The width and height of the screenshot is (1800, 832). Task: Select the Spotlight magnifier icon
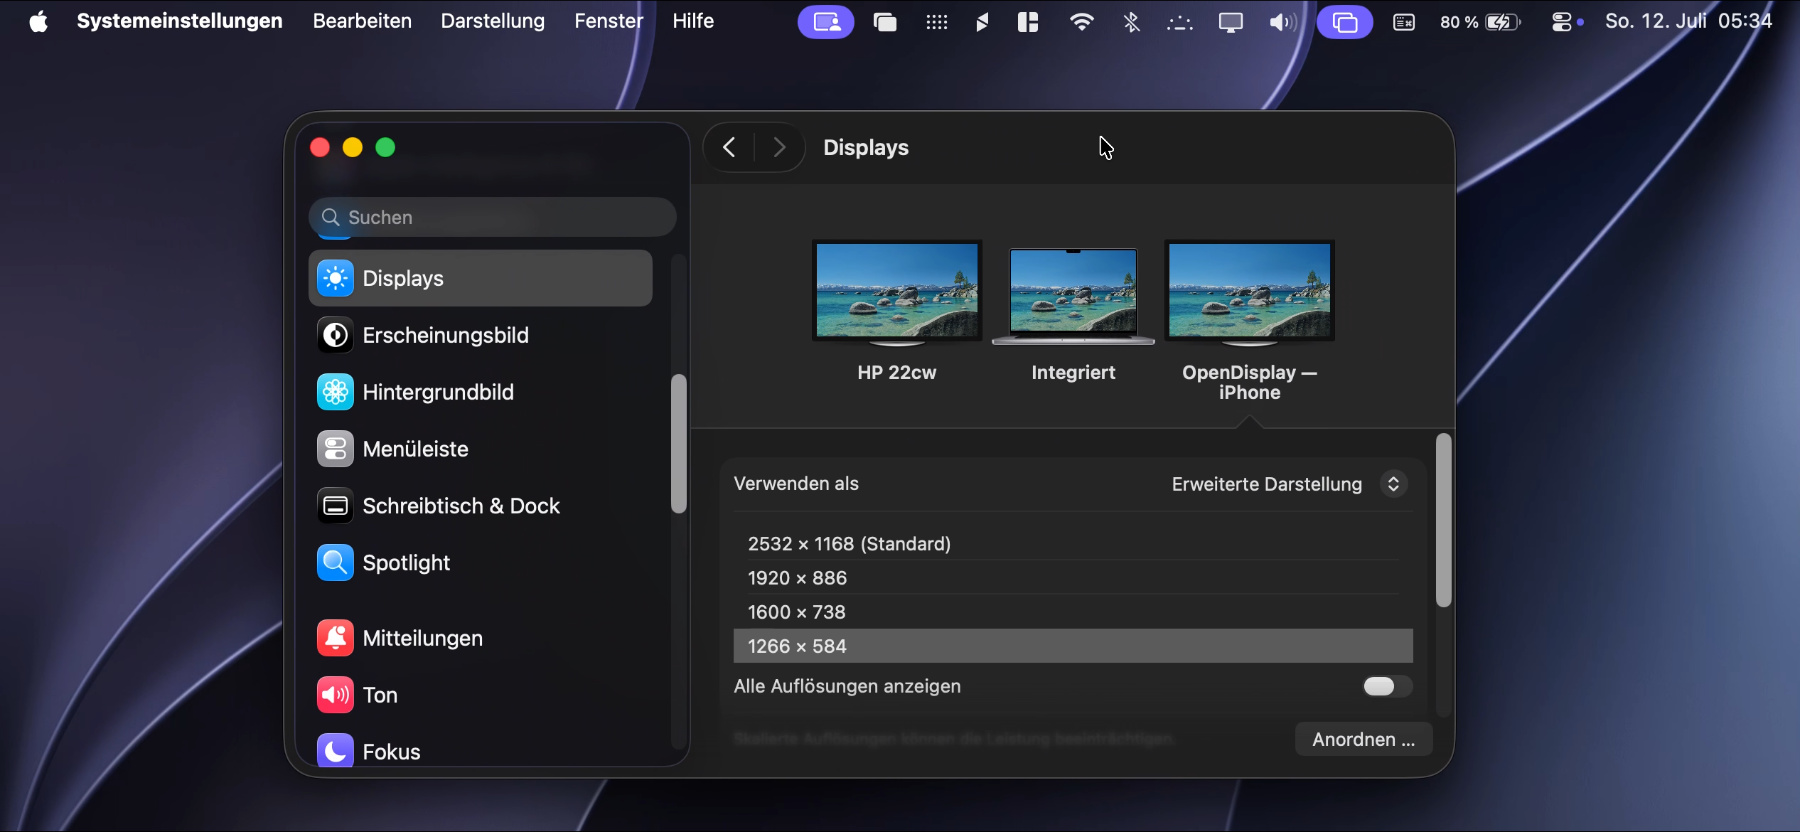click(335, 563)
